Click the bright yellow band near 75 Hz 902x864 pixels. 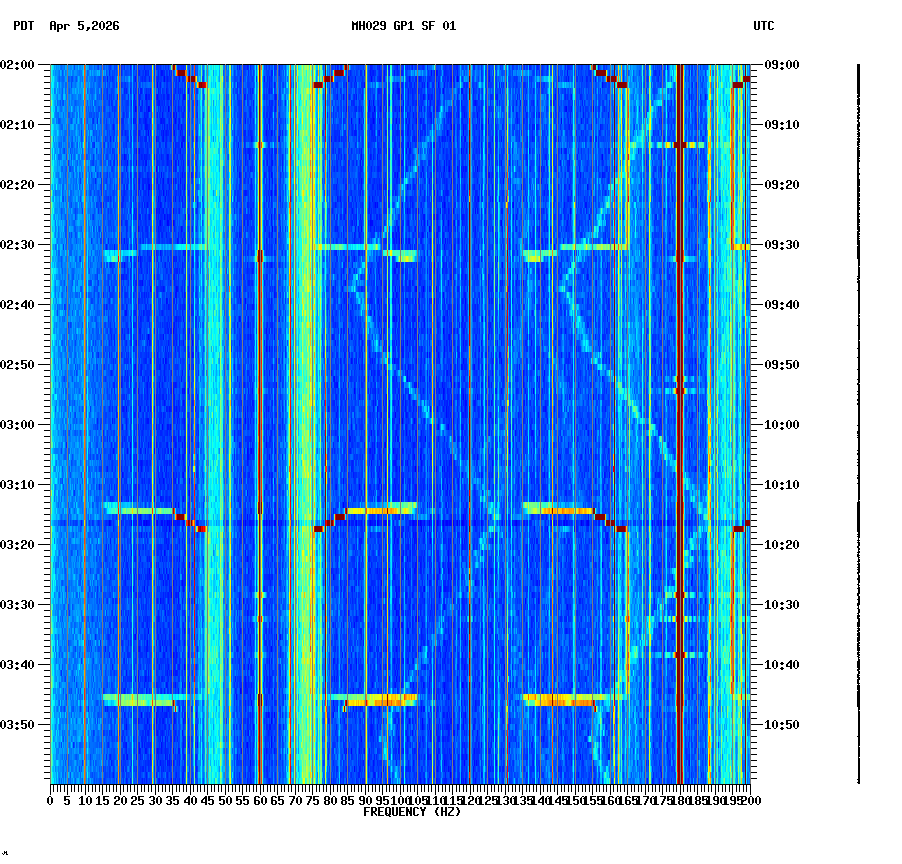310,420
